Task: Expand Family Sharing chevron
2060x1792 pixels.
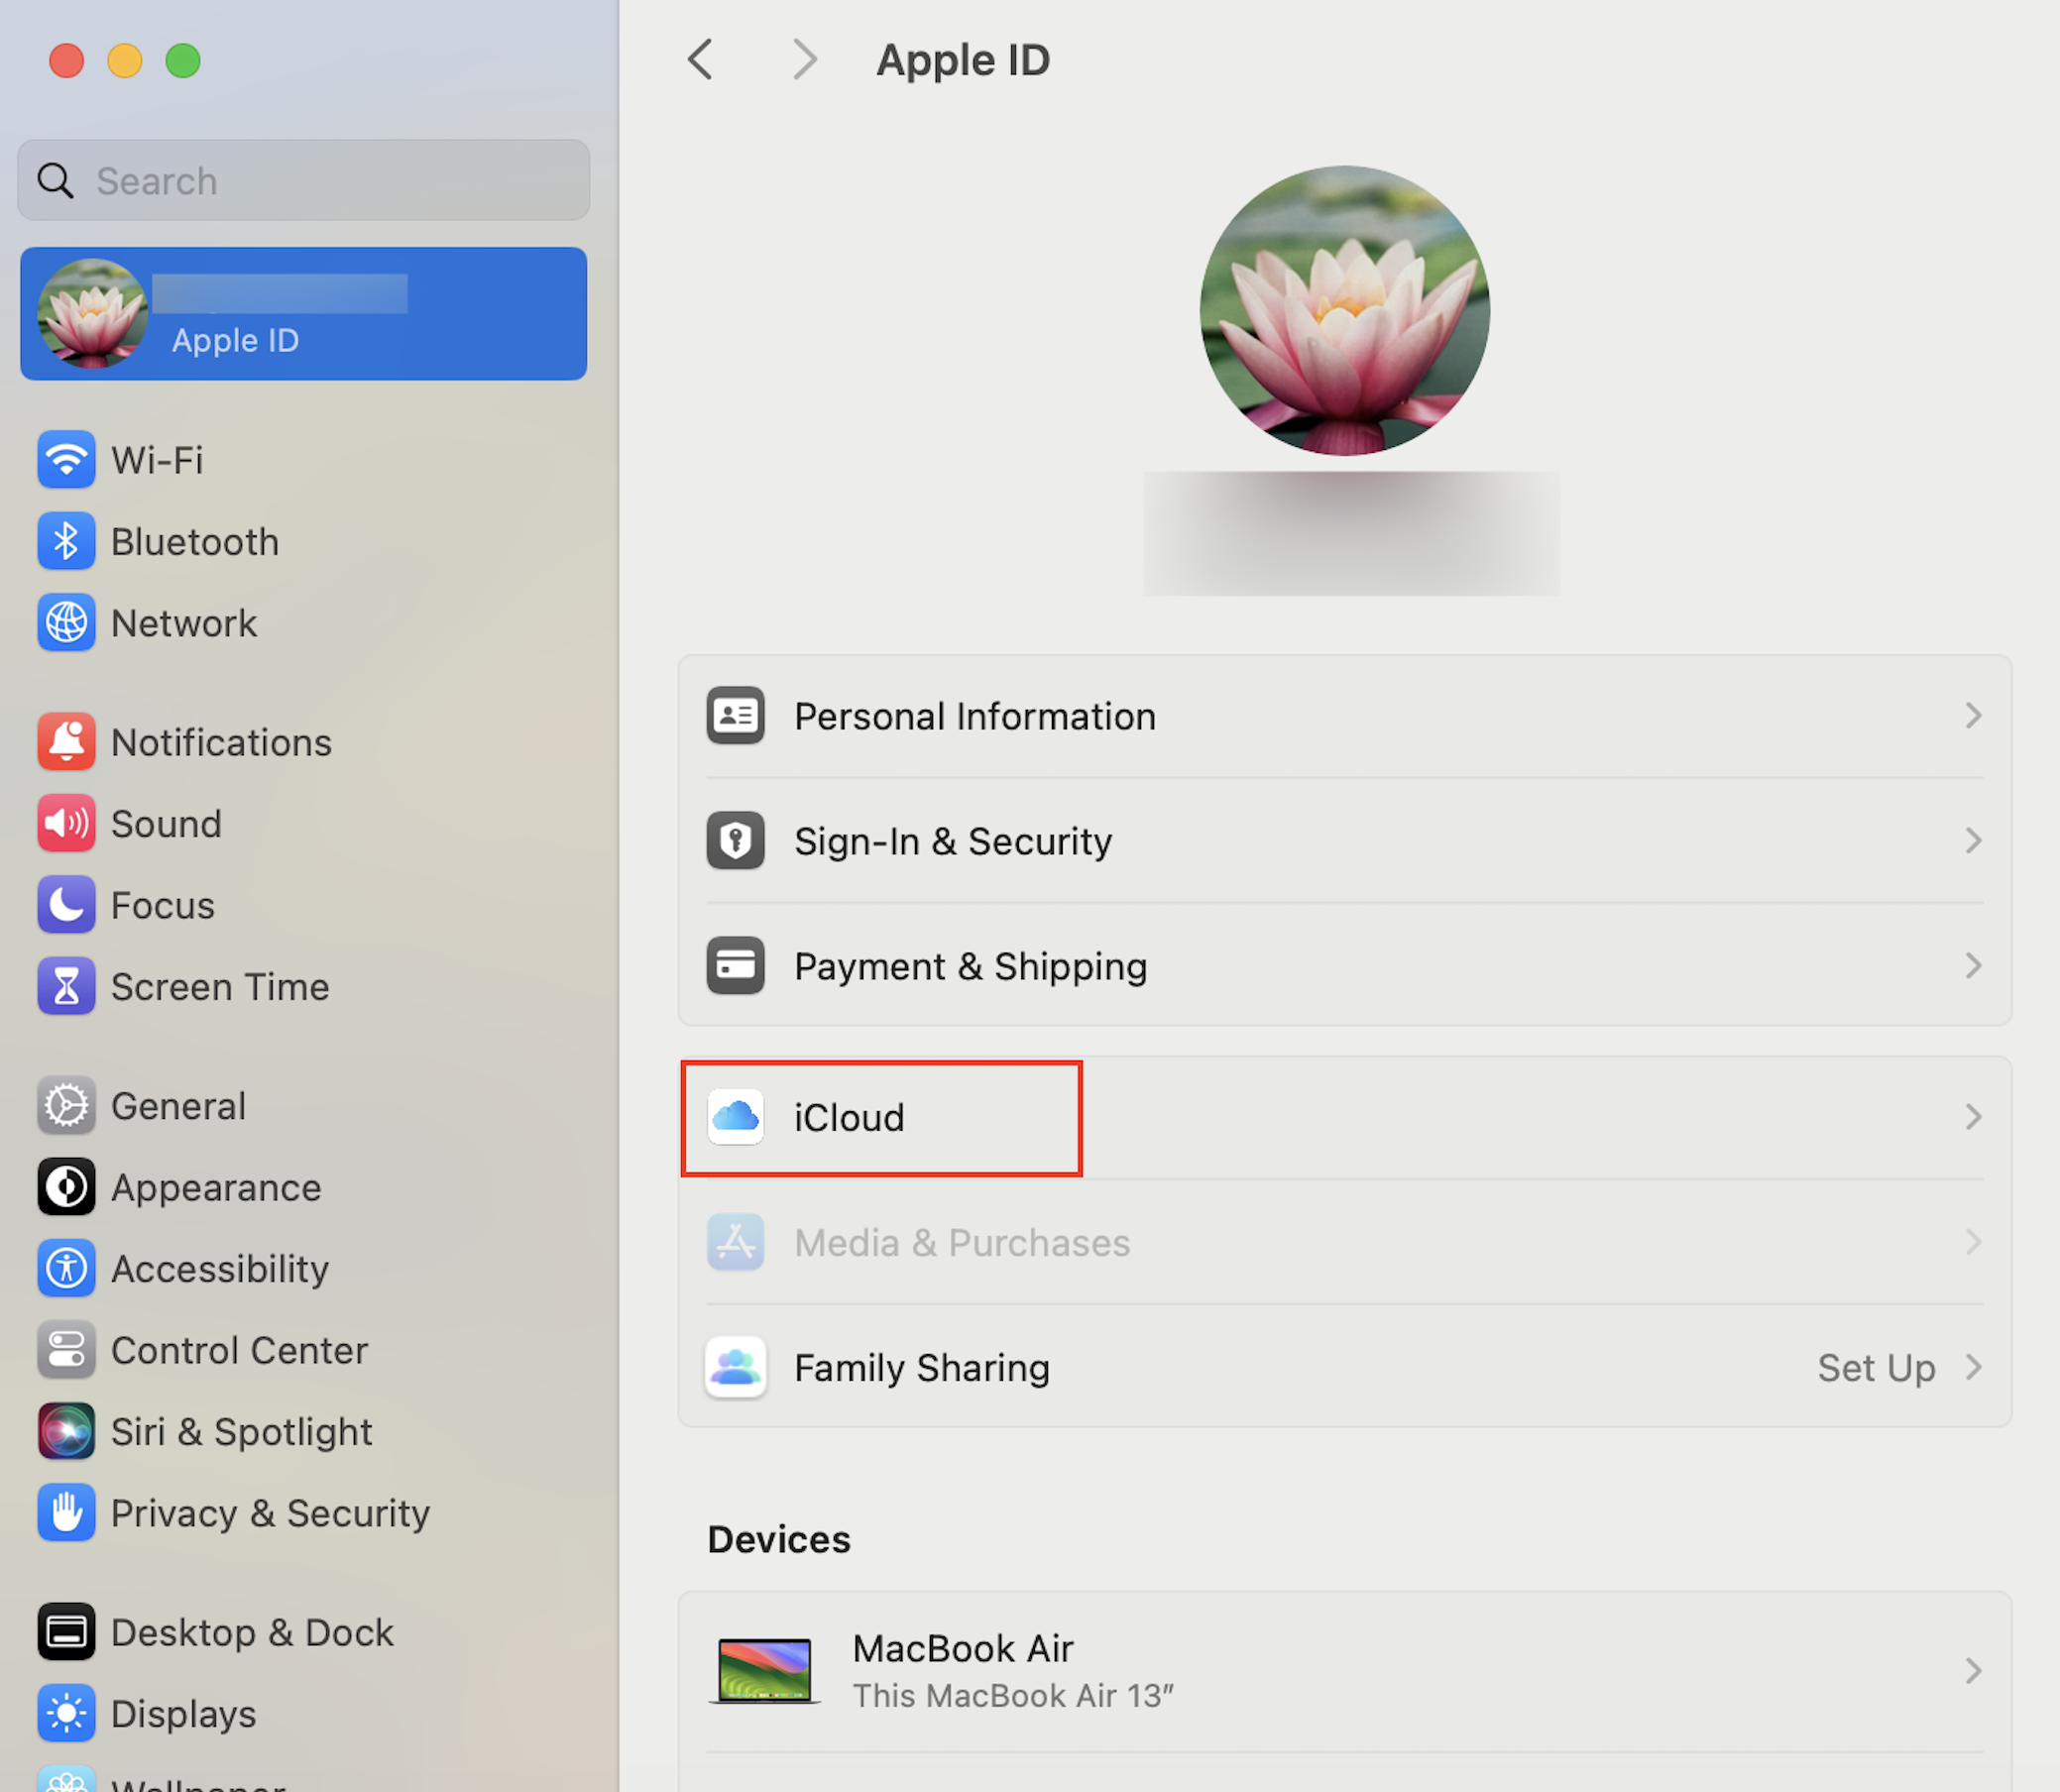Action: tap(1973, 1367)
